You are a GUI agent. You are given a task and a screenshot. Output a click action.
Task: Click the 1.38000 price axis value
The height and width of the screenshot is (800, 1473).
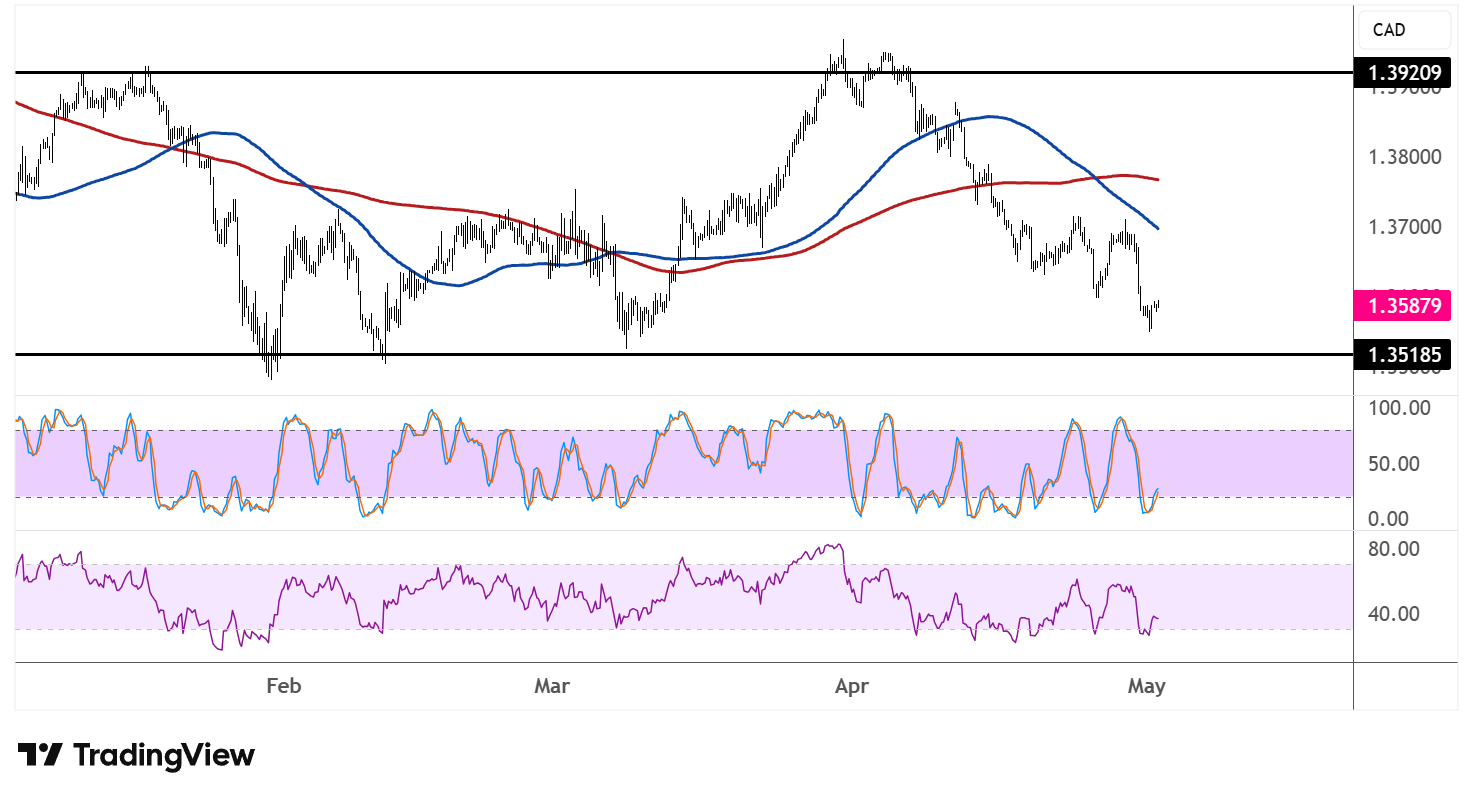(x=1405, y=157)
